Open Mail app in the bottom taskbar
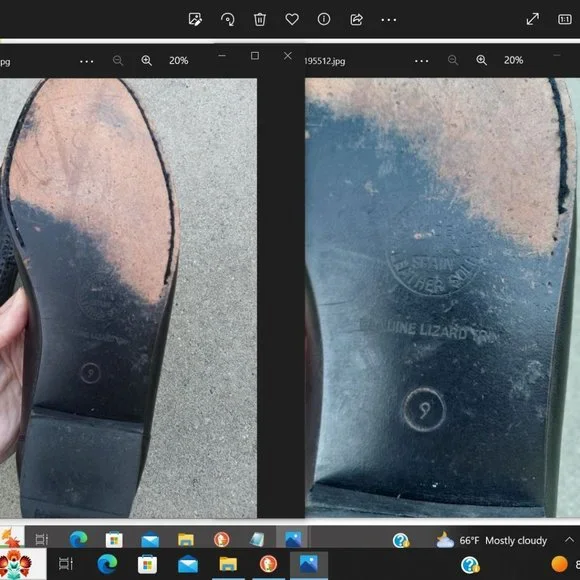Viewport: 580px width, 580px height. click(x=188, y=564)
